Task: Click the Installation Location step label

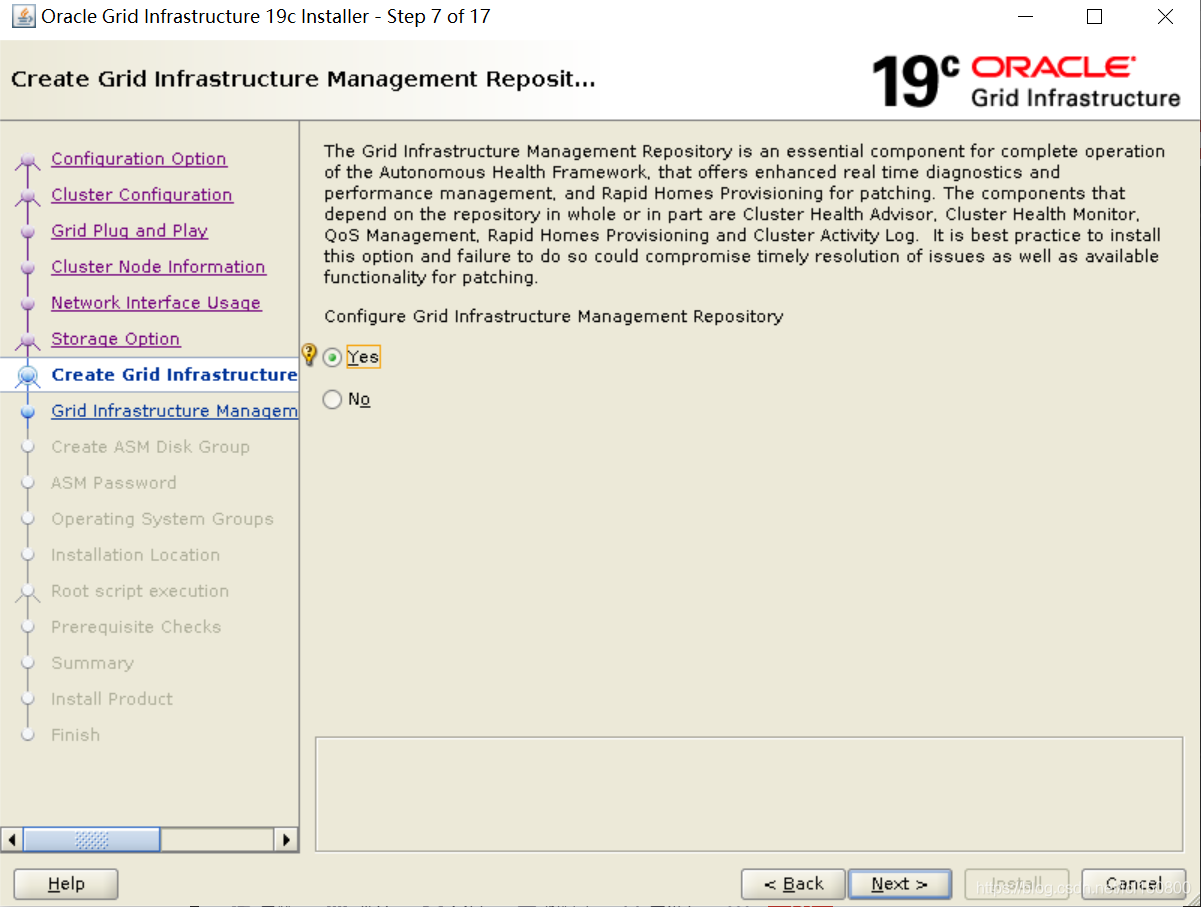Action: coord(136,555)
